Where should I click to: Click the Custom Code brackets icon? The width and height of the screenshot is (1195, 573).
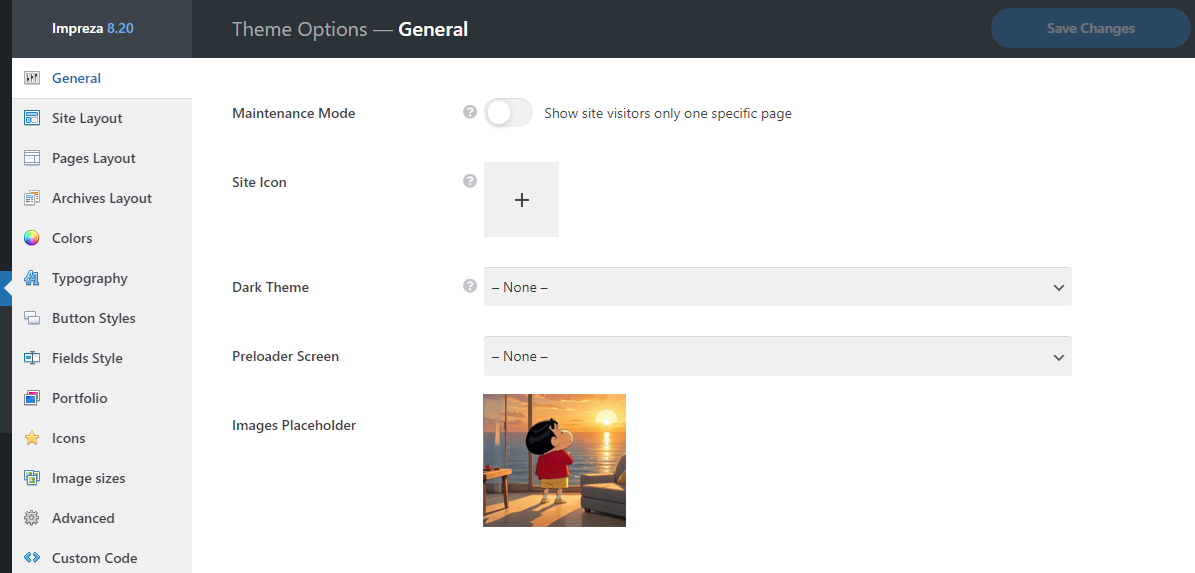coord(32,558)
